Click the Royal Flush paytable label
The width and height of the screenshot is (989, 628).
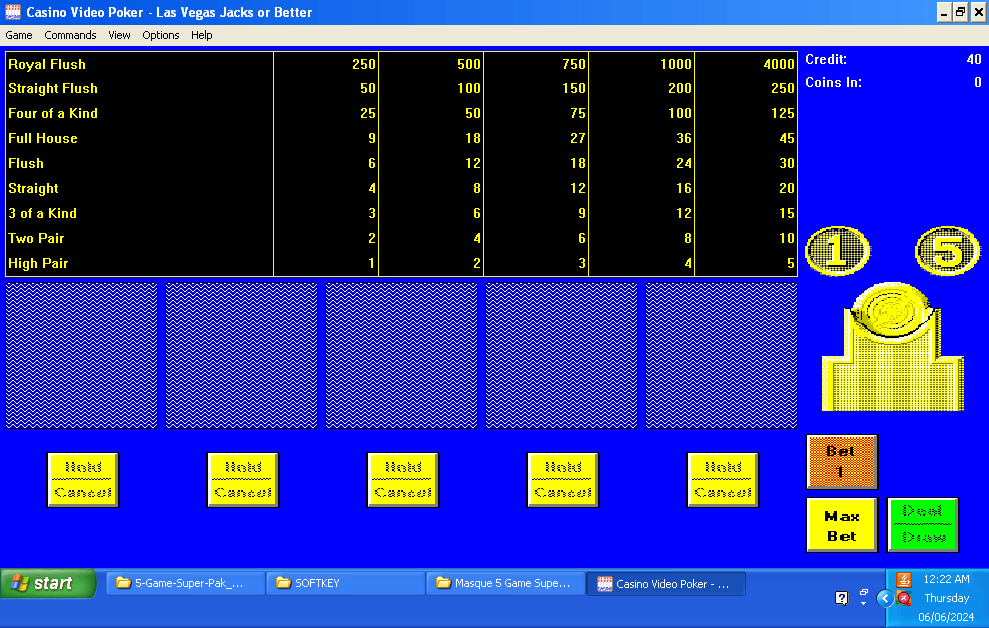coord(47,64)
